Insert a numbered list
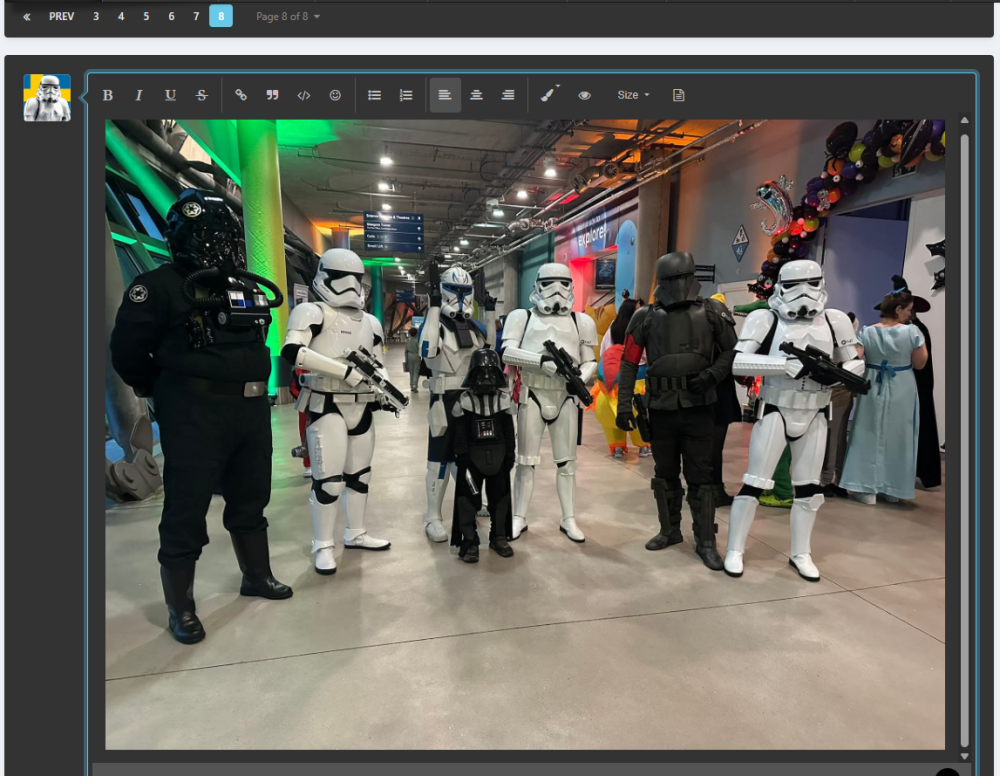 406,95
